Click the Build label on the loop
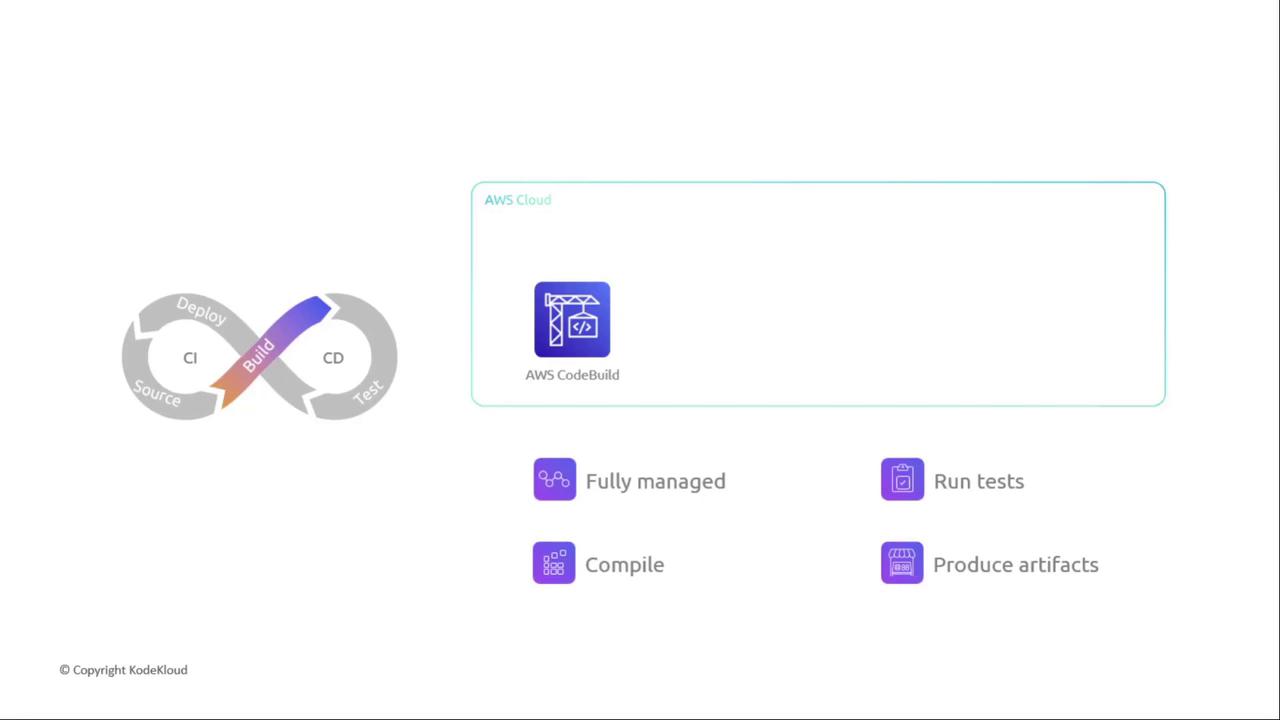 258,356
